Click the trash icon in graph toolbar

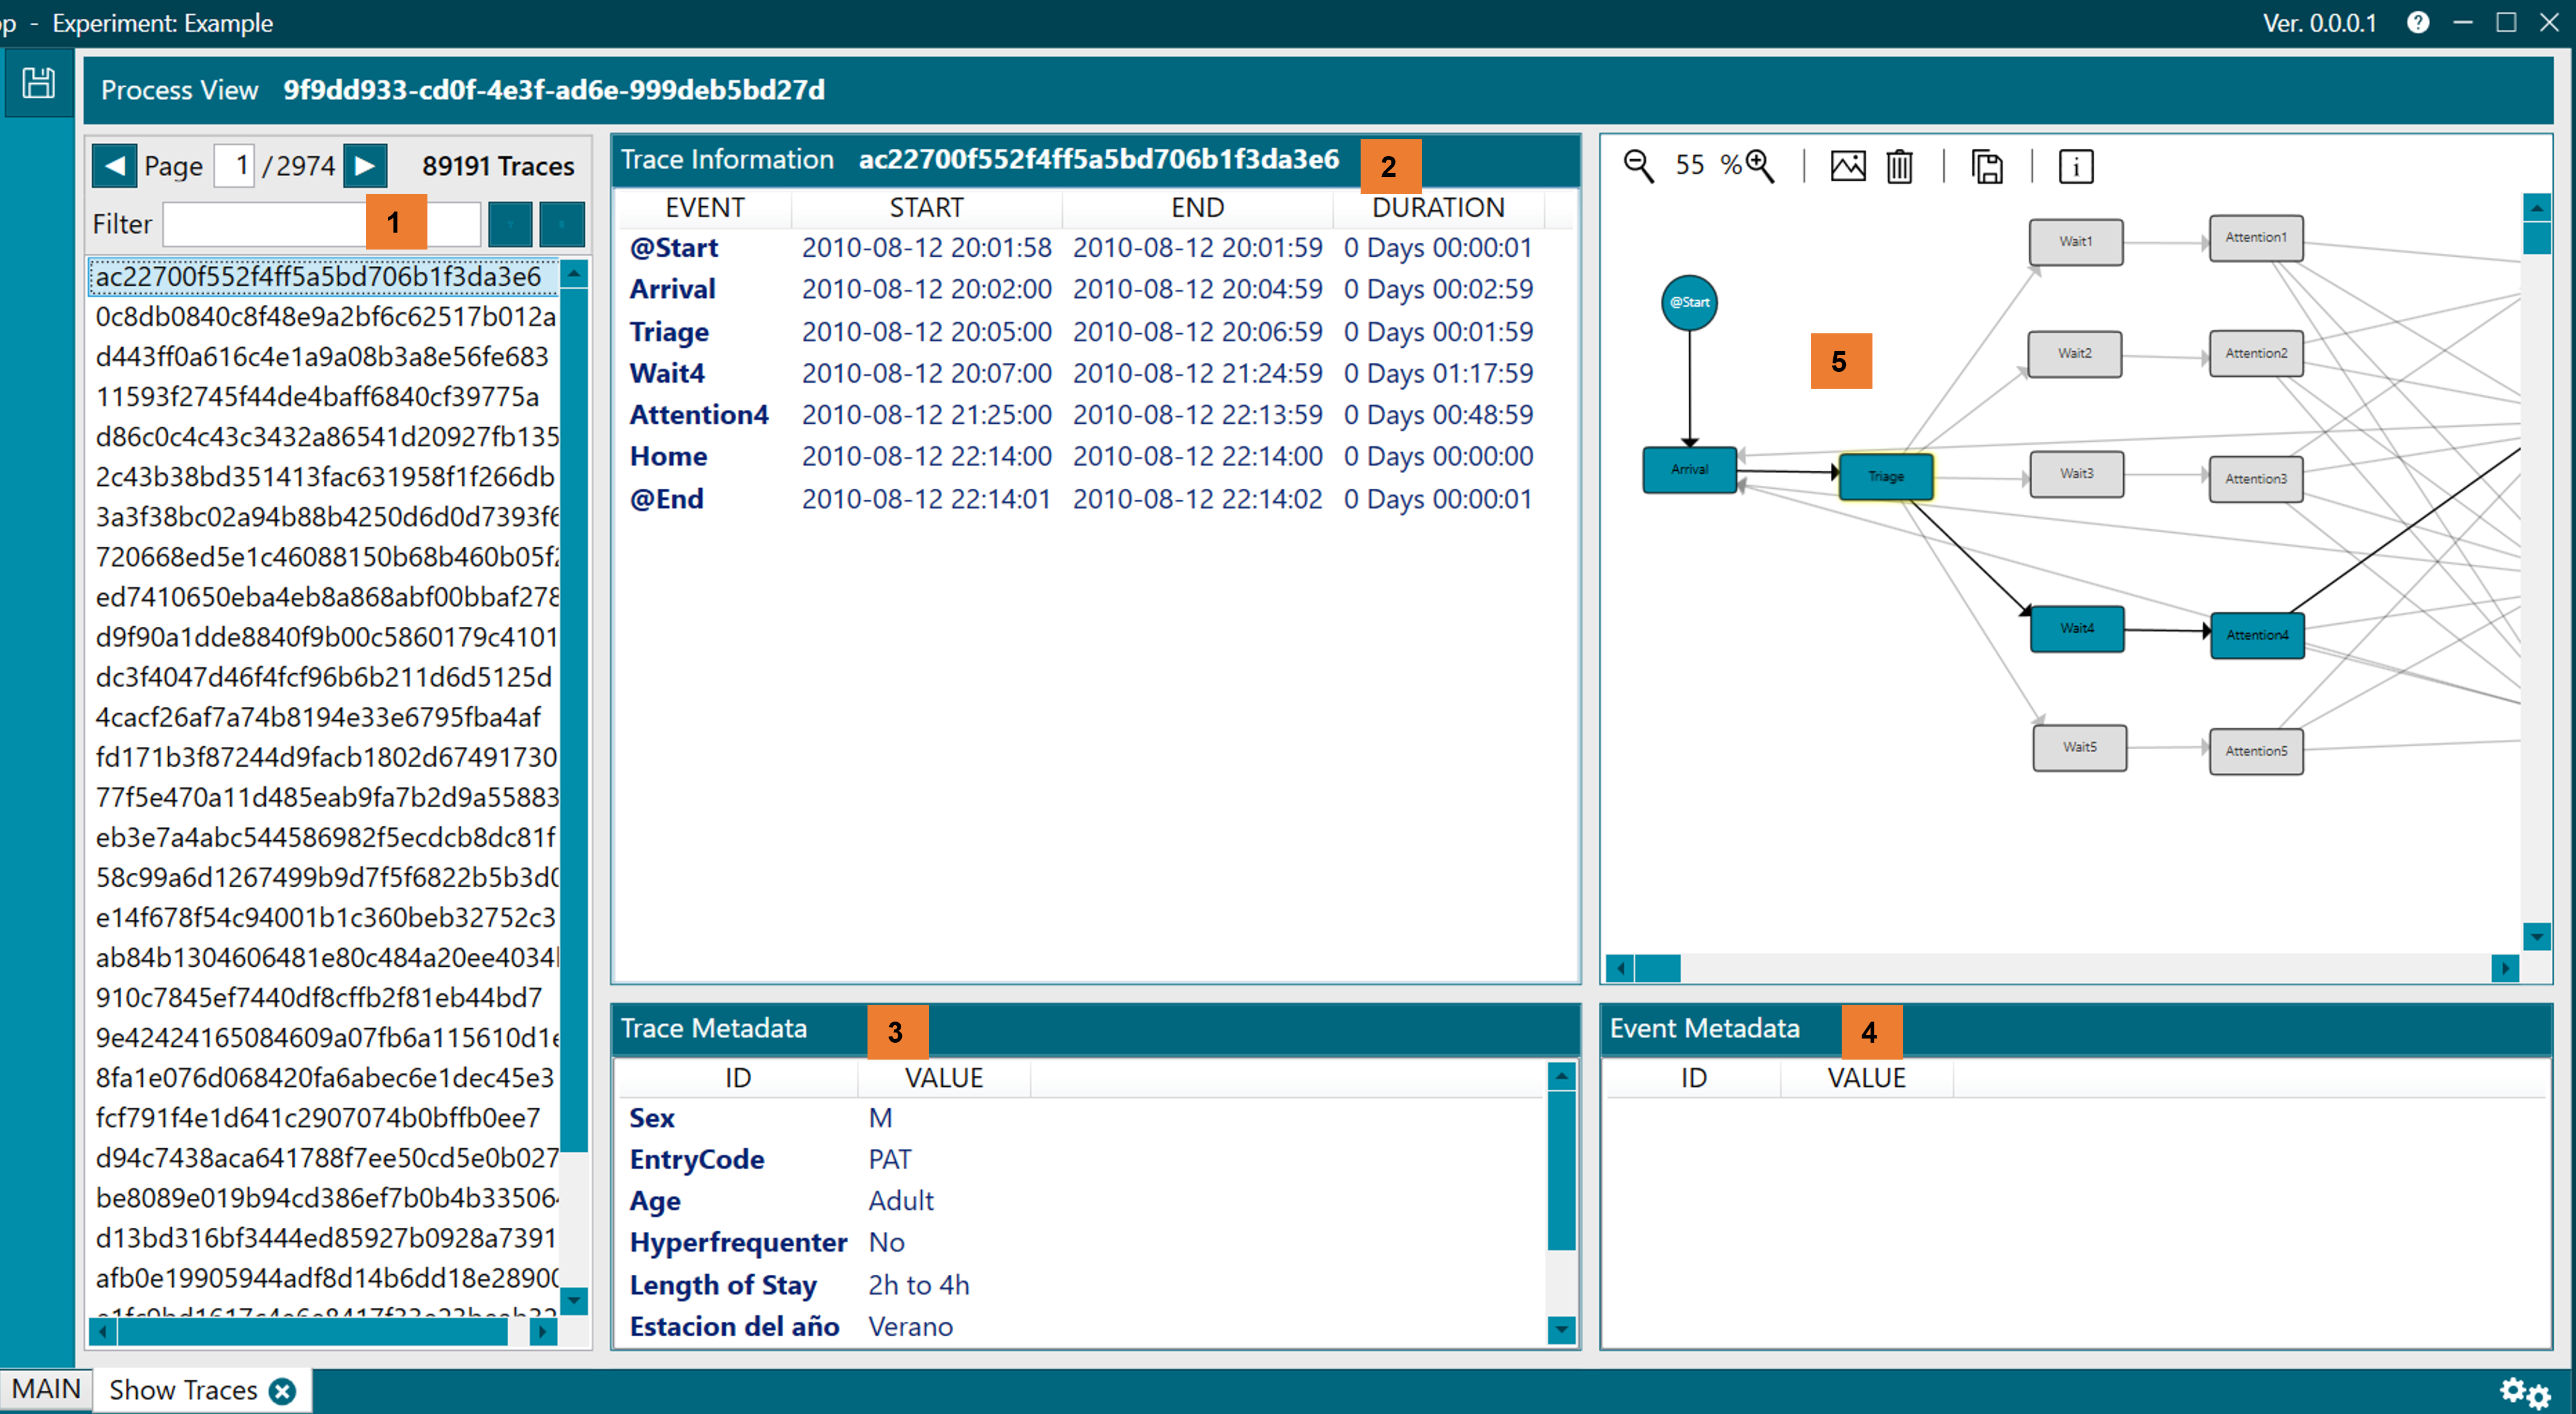pos(1900,166)
